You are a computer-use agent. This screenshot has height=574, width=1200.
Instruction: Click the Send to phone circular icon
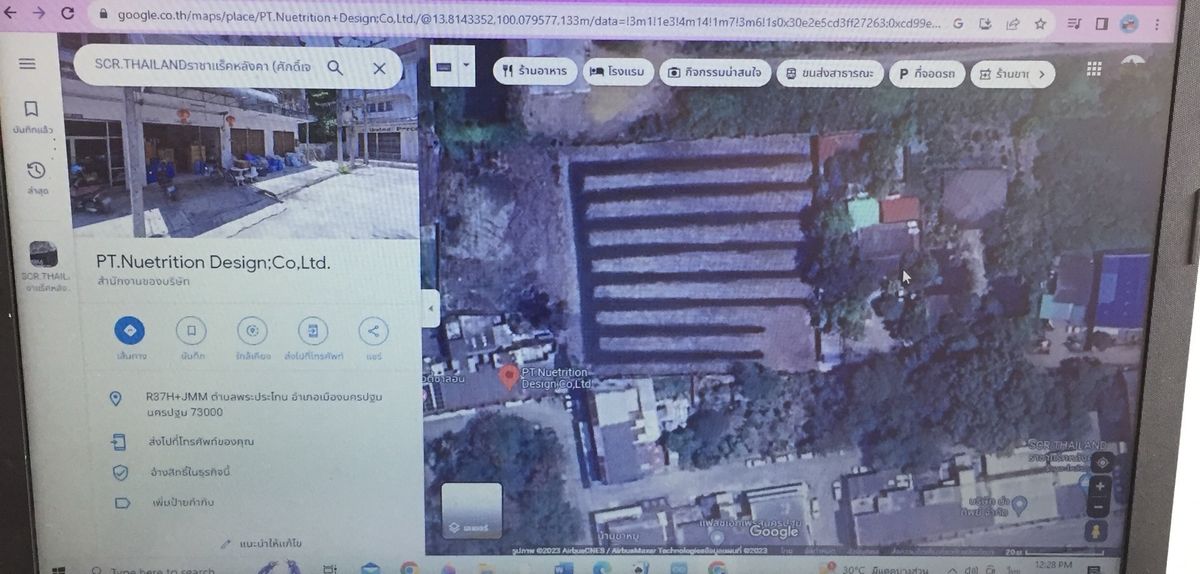coord(313,331)
